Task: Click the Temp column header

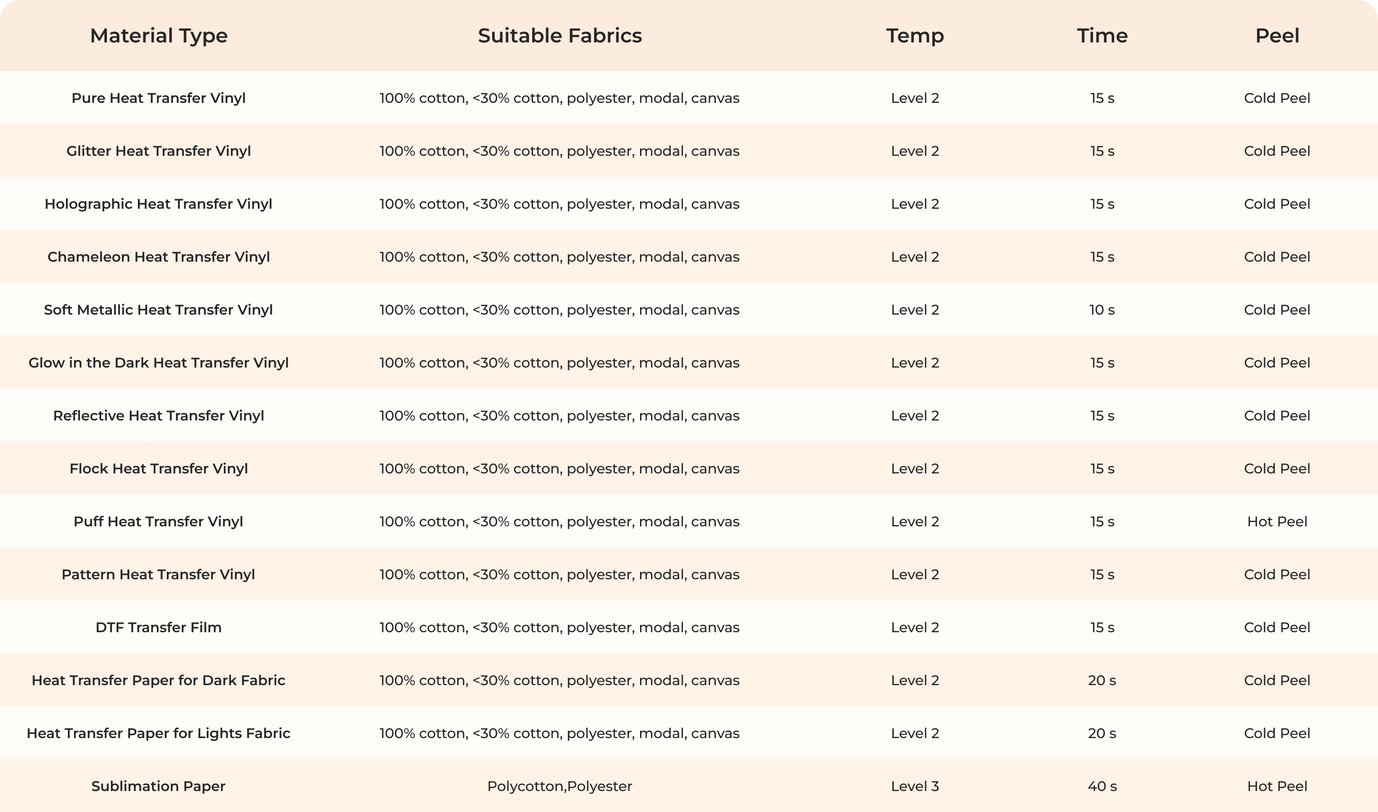Action: click(x=915, y=36)
